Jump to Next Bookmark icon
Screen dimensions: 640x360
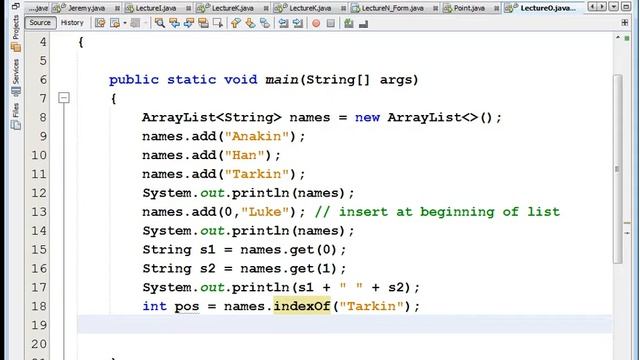[x=250, y=23]
